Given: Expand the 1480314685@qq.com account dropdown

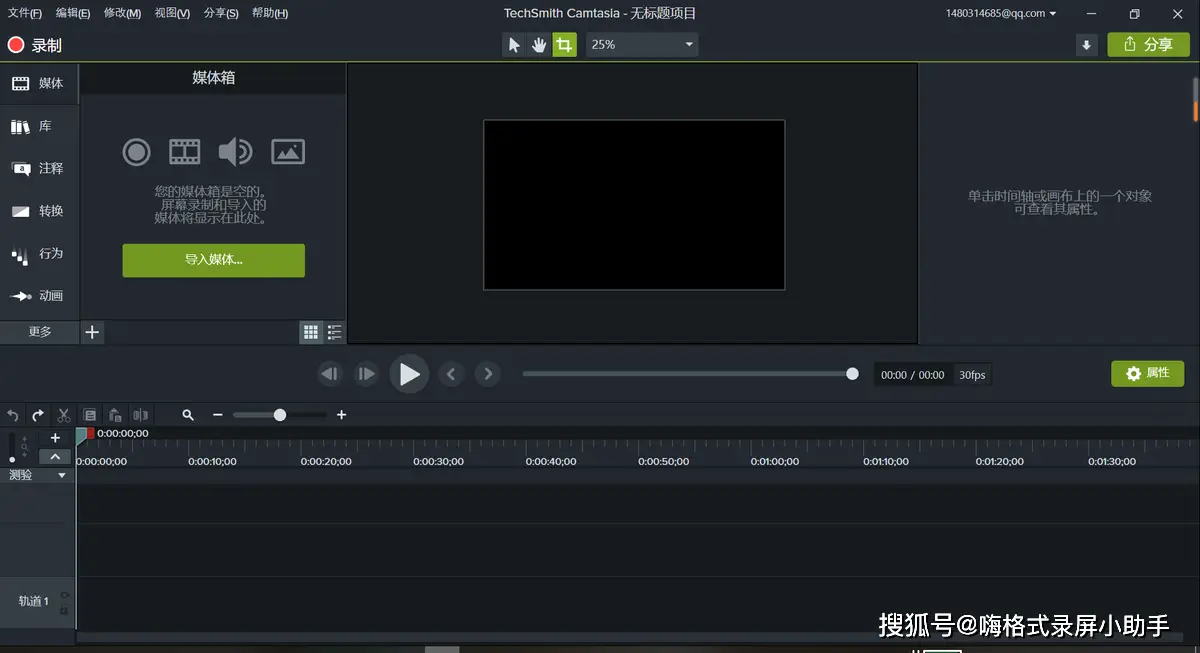Looking at the screenshot, I should point(1001,13).
